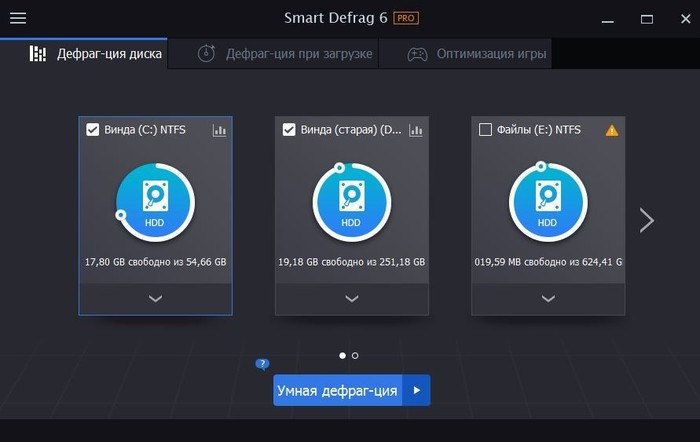The image size is (700, 442).
Task: Click the HDD disk icon for Файлы (E:)
Action: click(x=547, y=204)
